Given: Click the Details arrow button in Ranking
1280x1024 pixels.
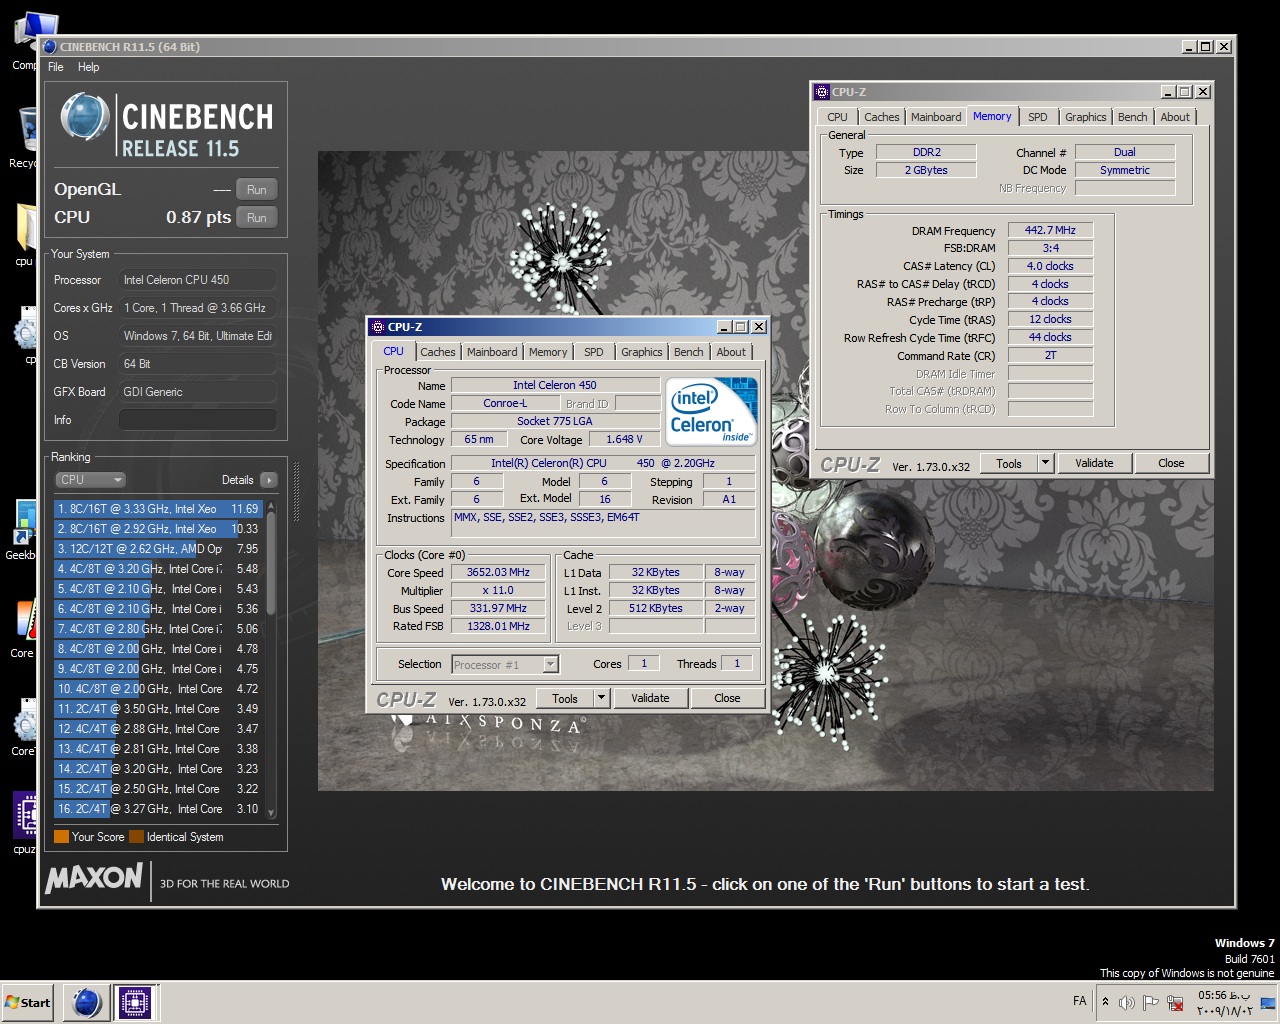Looking at the screenshot, I should click(268, 480).
